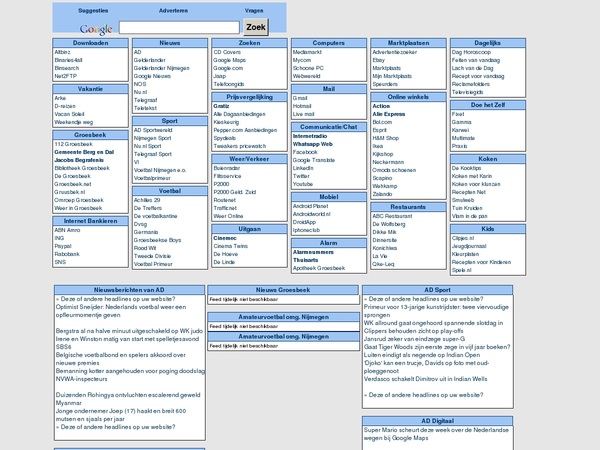The image size is (600, 450).
Task: Open the Google Translate link
Action: 314,160
